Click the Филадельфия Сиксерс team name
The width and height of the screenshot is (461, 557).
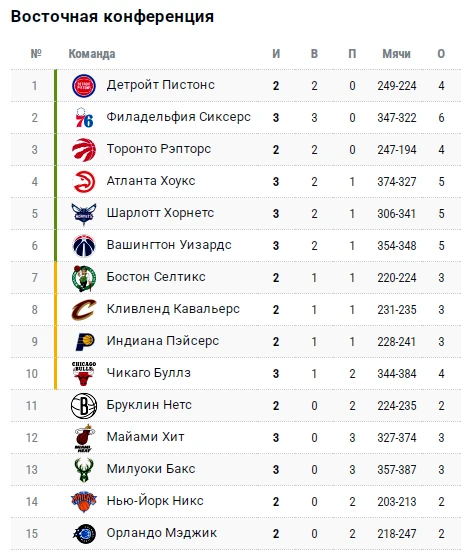point(179,117)
